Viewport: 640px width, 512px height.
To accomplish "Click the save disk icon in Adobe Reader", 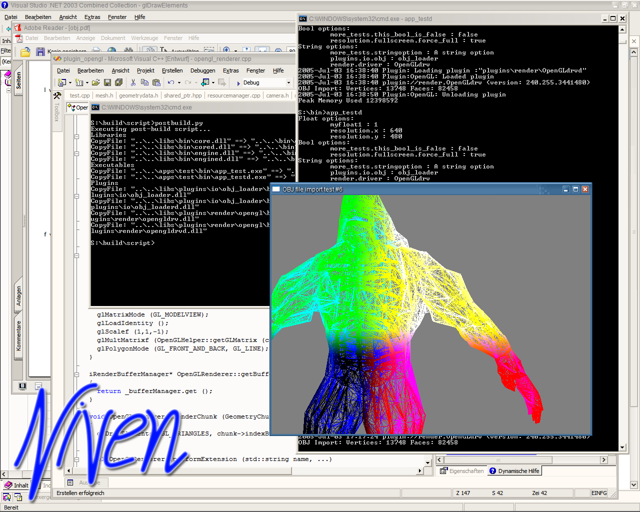I will point(40,52).
